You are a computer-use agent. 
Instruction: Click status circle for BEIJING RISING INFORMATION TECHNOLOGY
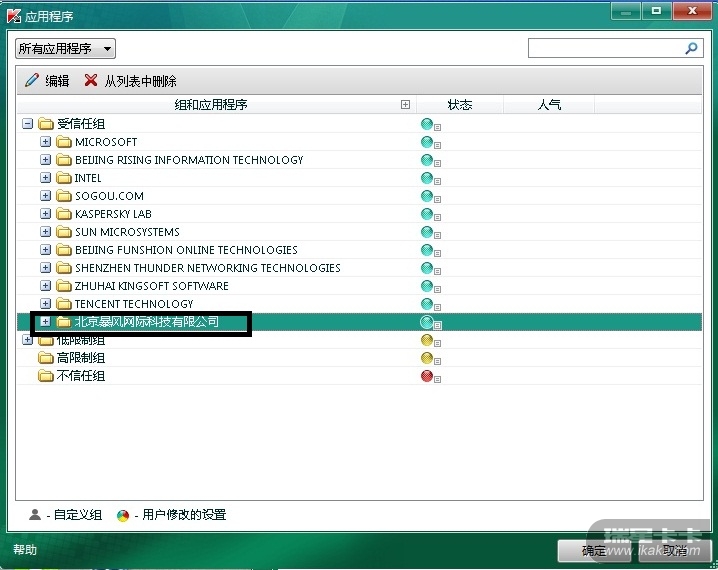(x=427, y=160)
